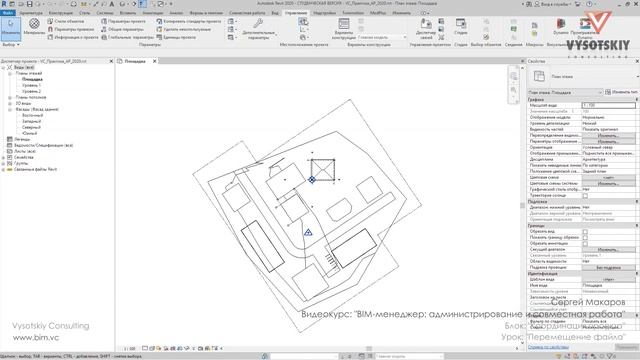Viewport: 640px width, 360px height.
Task: Open Общие параметры tool
Action: coord(122,29)
